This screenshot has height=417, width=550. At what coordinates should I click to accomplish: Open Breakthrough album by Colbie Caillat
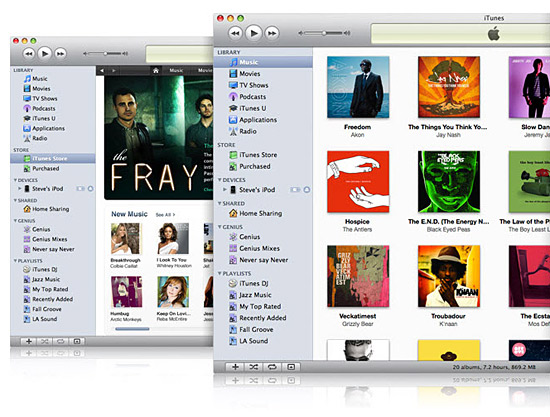tap(126, 239)
